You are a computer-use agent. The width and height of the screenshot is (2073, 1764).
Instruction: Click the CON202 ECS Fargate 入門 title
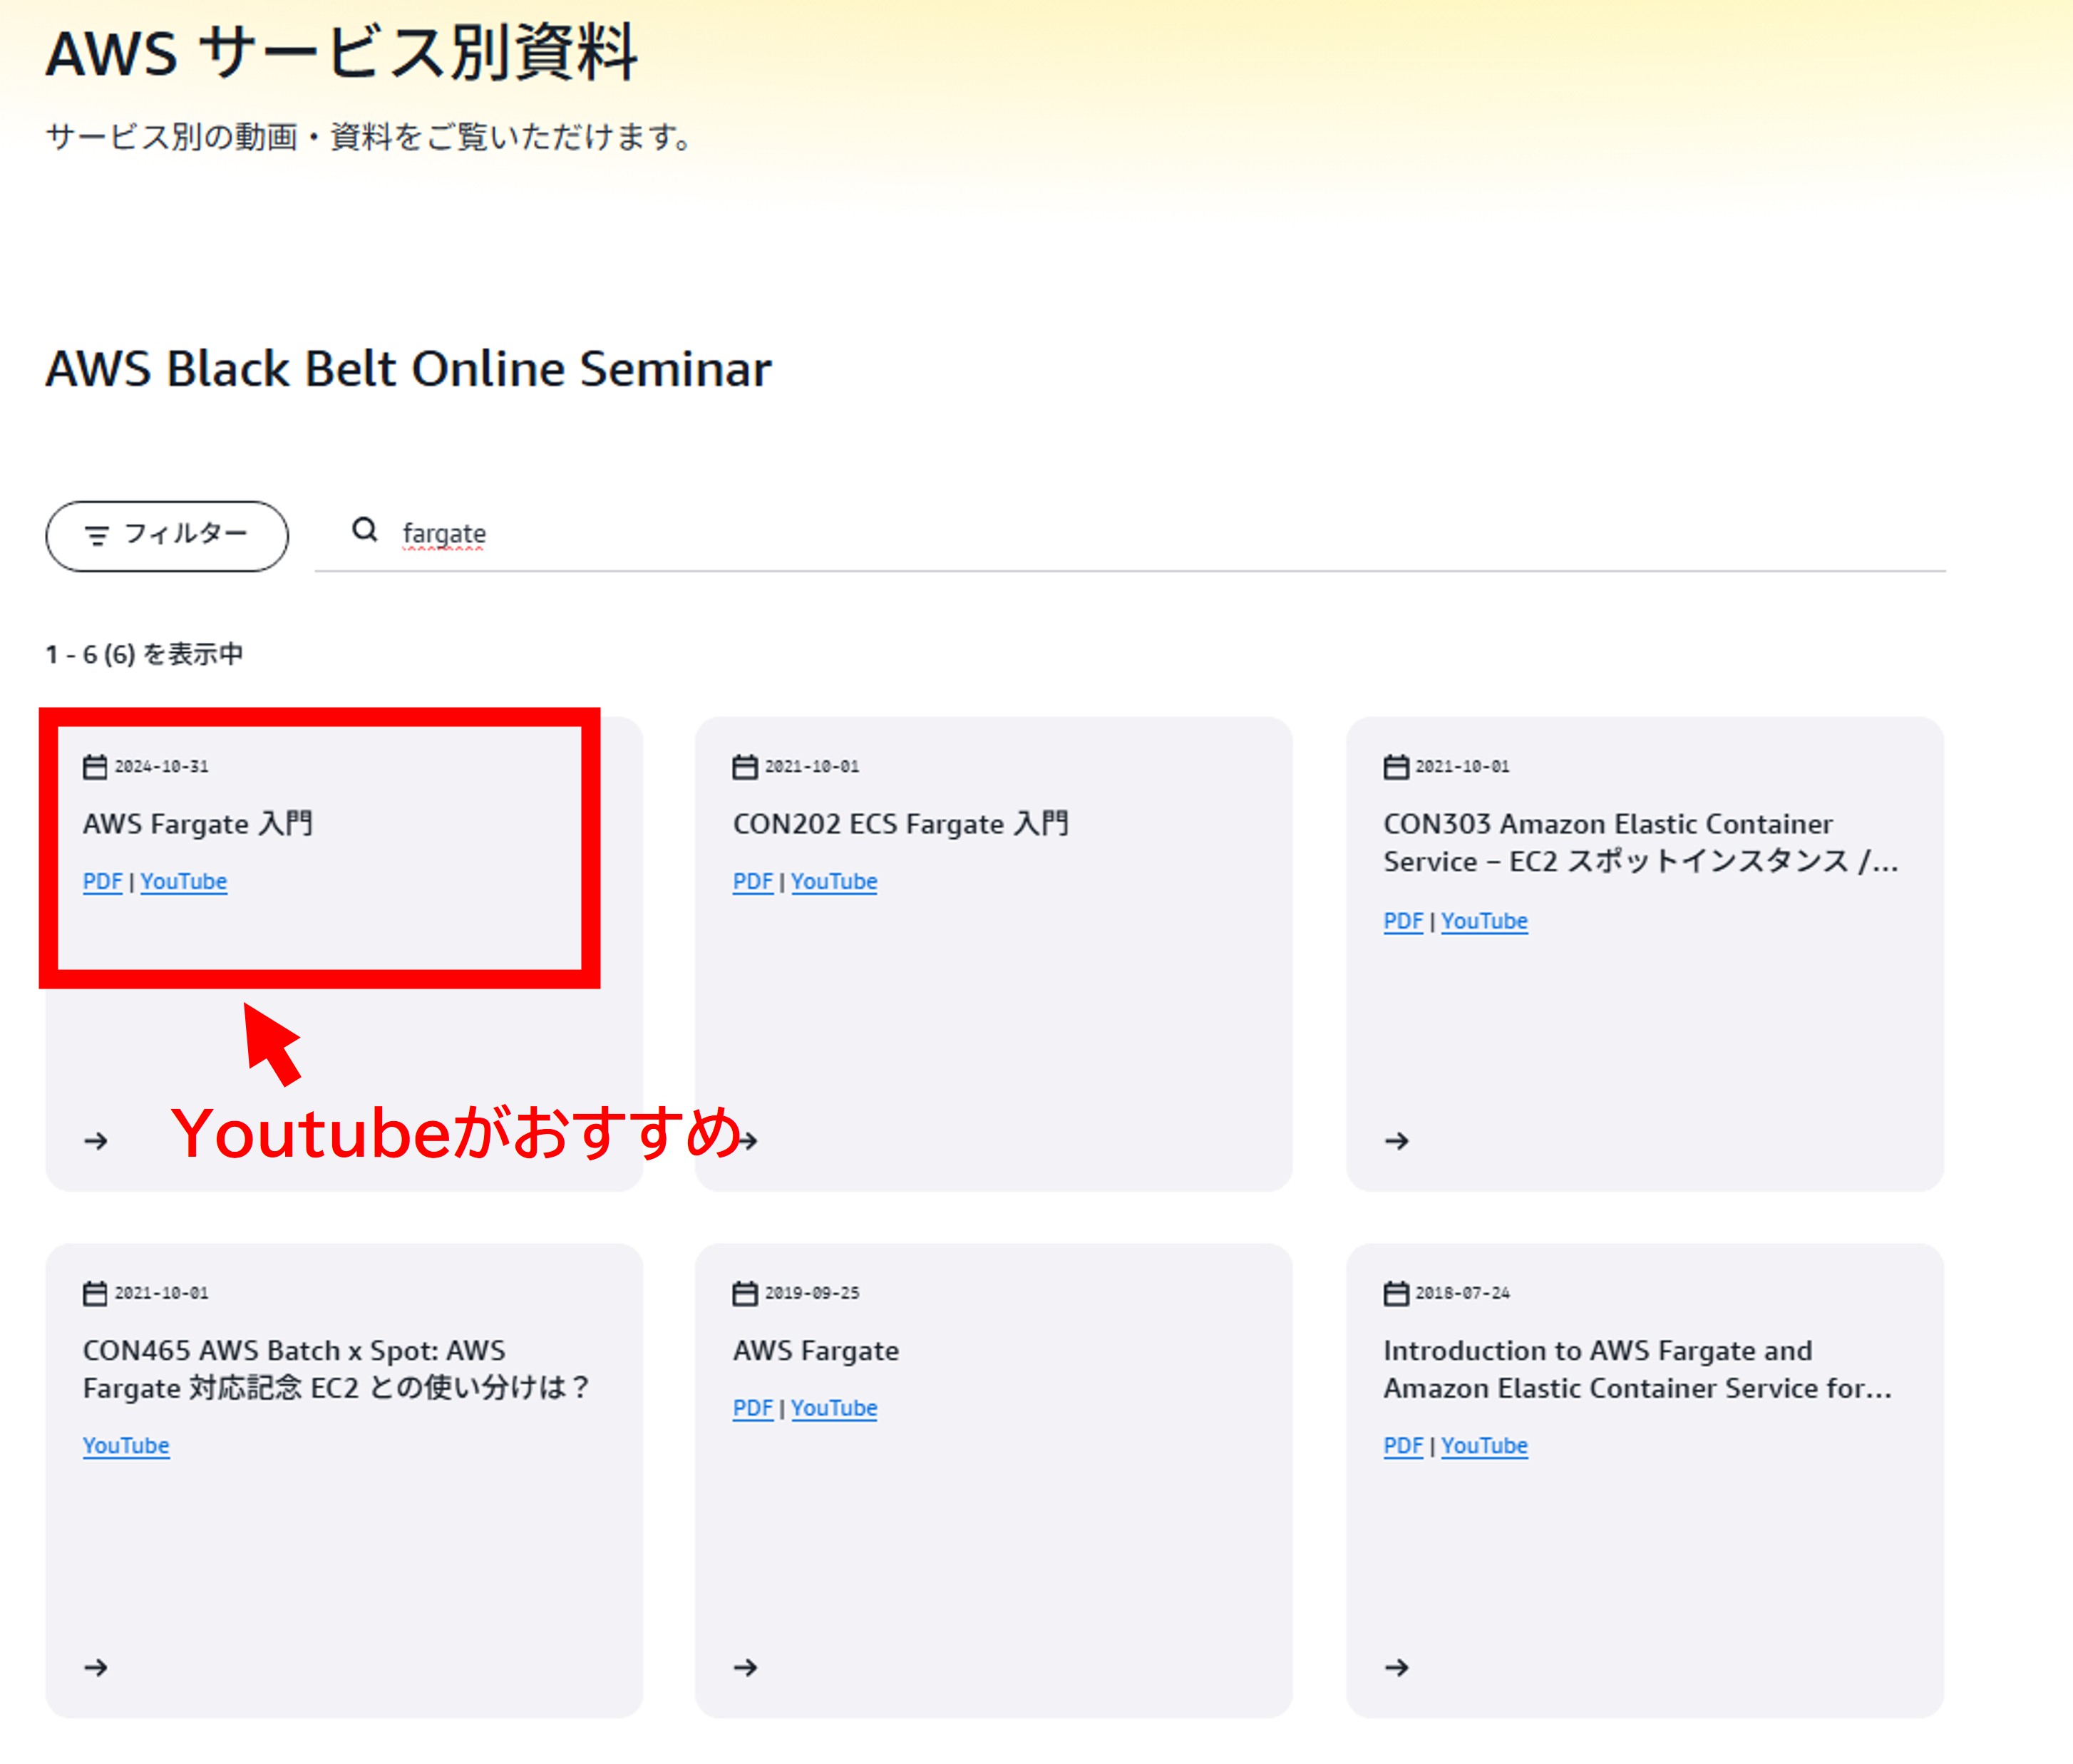900,824
